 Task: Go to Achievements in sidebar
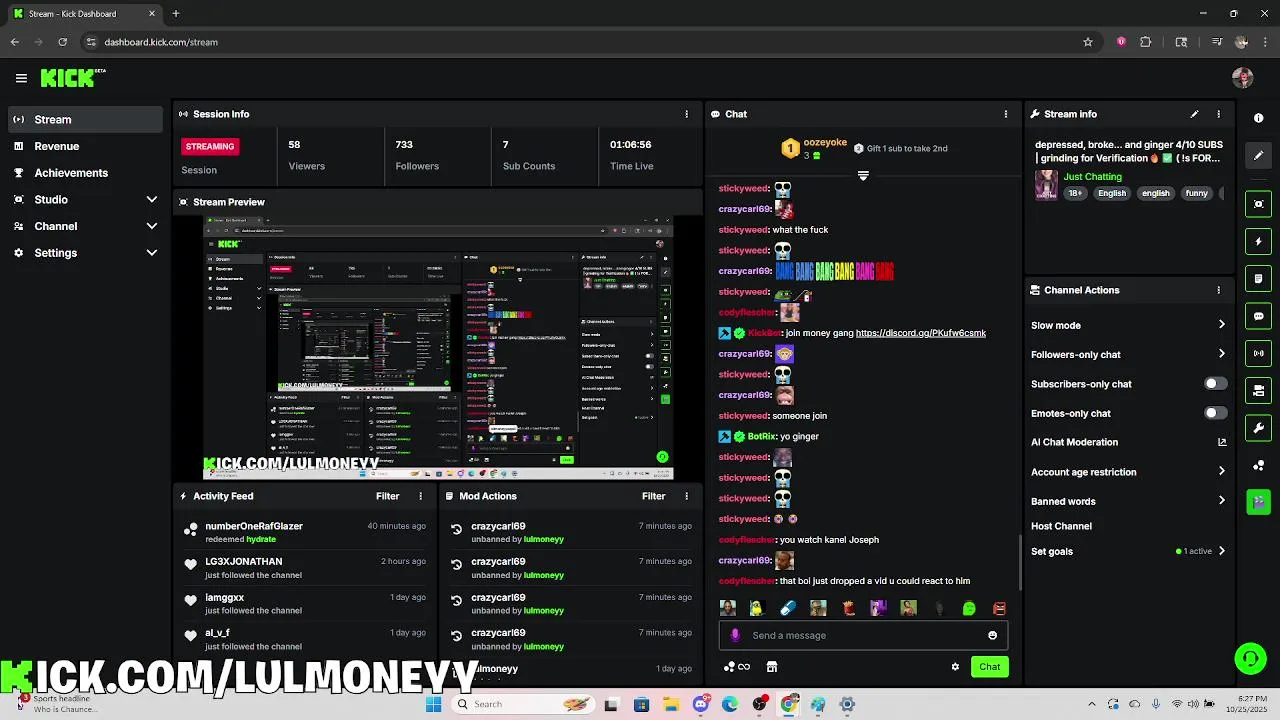85,173
